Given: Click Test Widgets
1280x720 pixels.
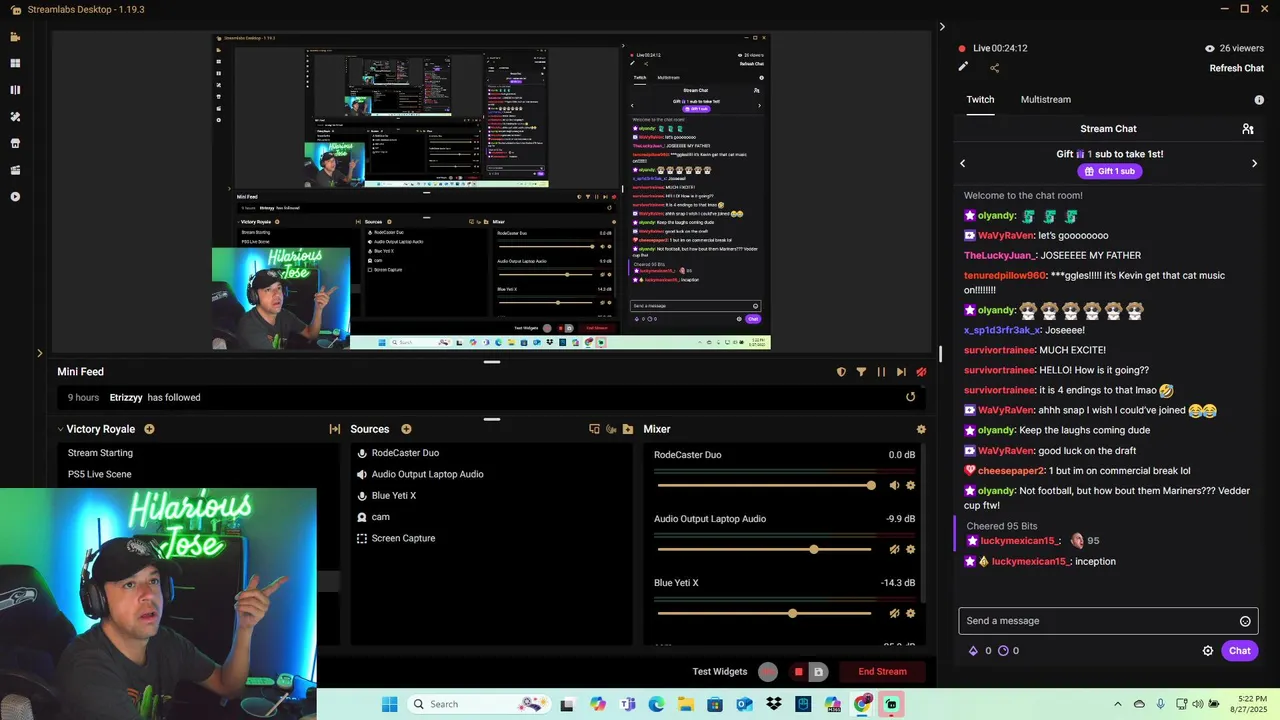Looking at the screenshot, I should pos(720,672).
